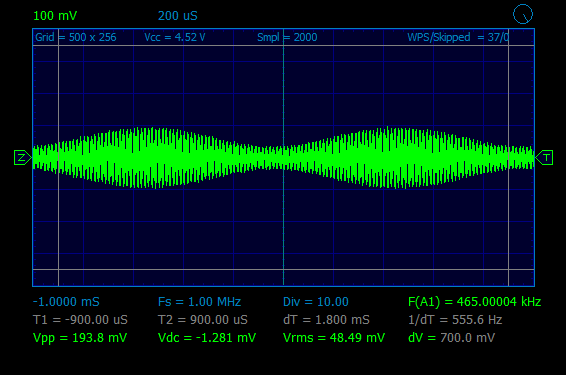Click the -1.0000 mS time offset value
This screenshot has width=566, height=375.
pos(66,302)
